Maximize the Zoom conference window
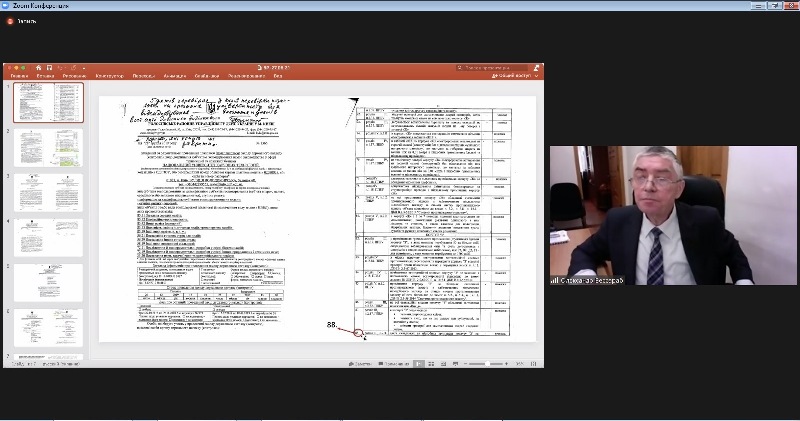The height and width of the screenshot is (421, 800). (x=775, y=6)
